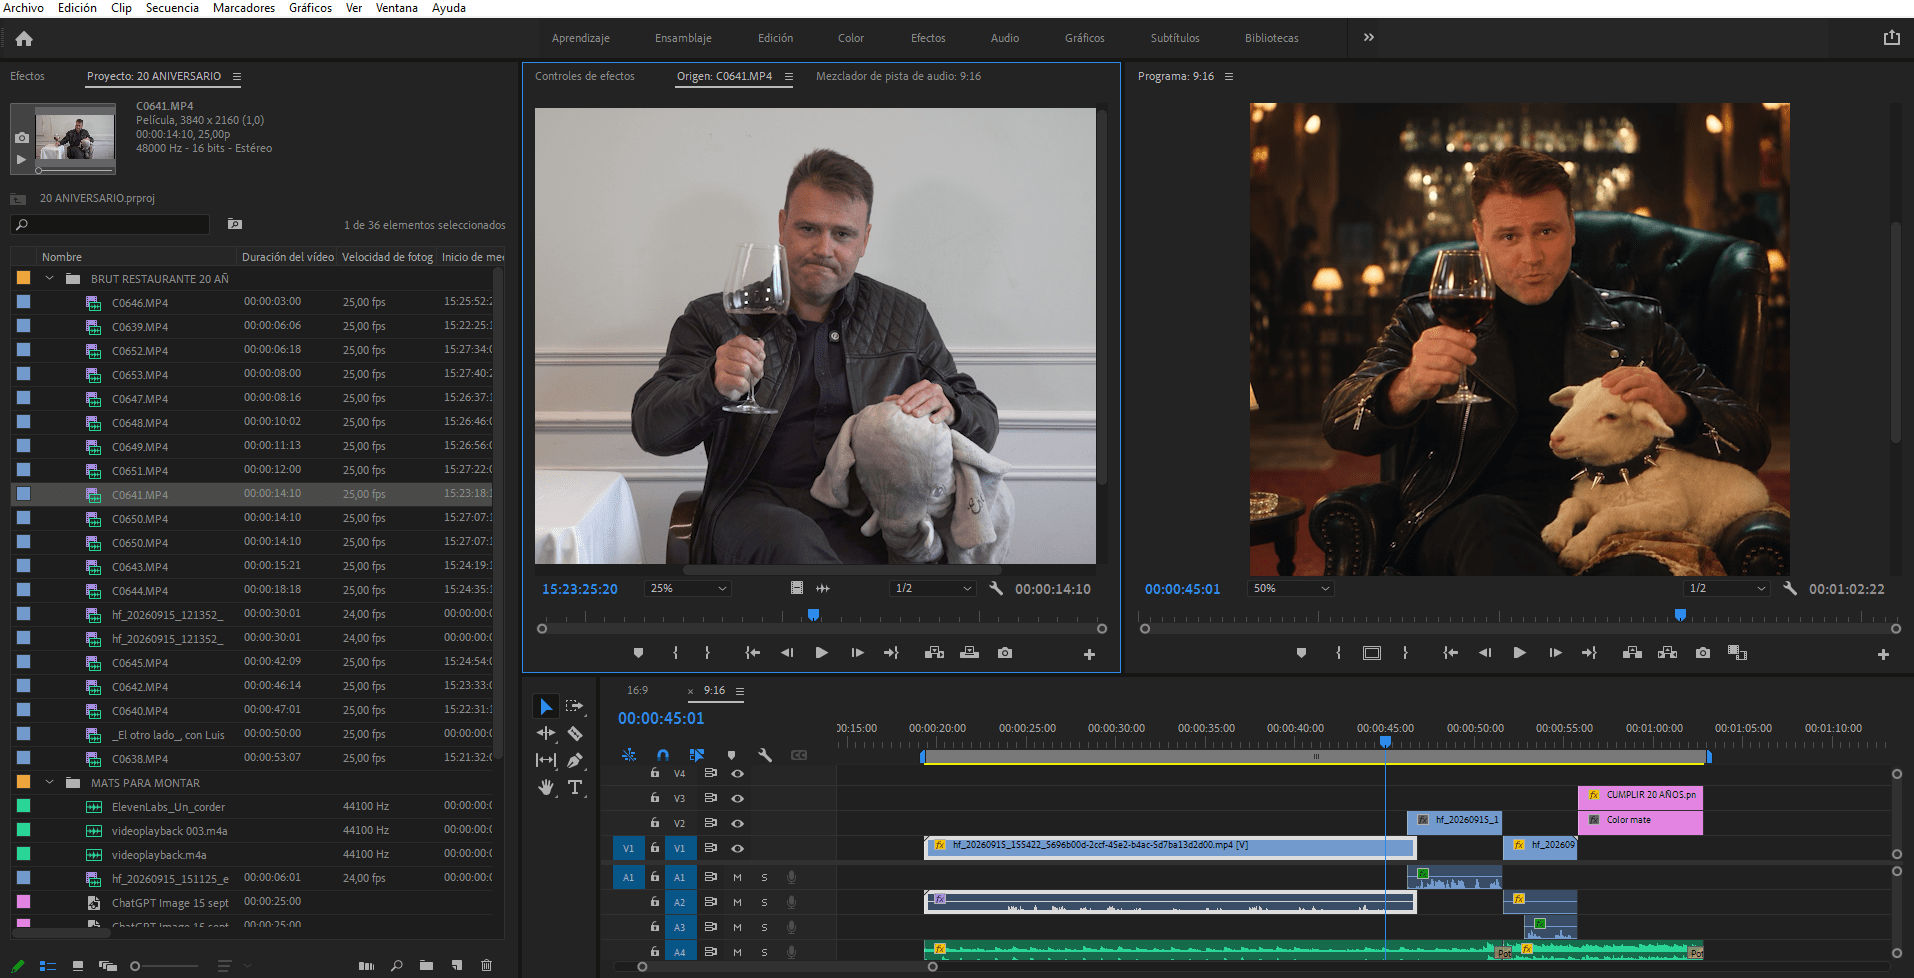Toggle timeline snapping magnet icon

(x=662, y=755)
